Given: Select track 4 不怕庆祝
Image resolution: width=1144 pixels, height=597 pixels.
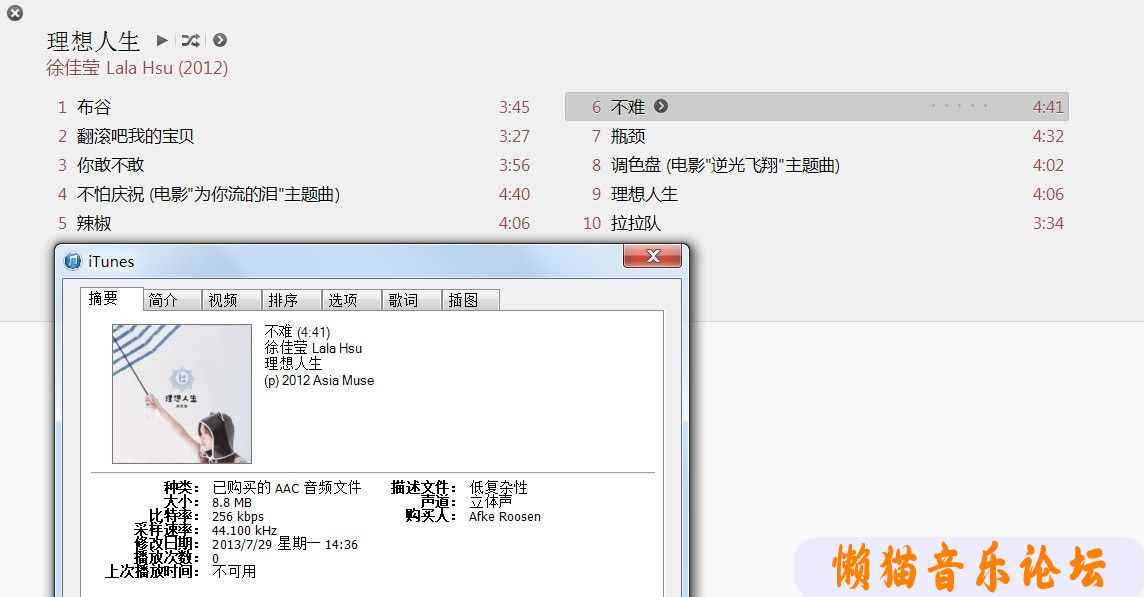Looking at the screenshot, I should click(294, 194).
